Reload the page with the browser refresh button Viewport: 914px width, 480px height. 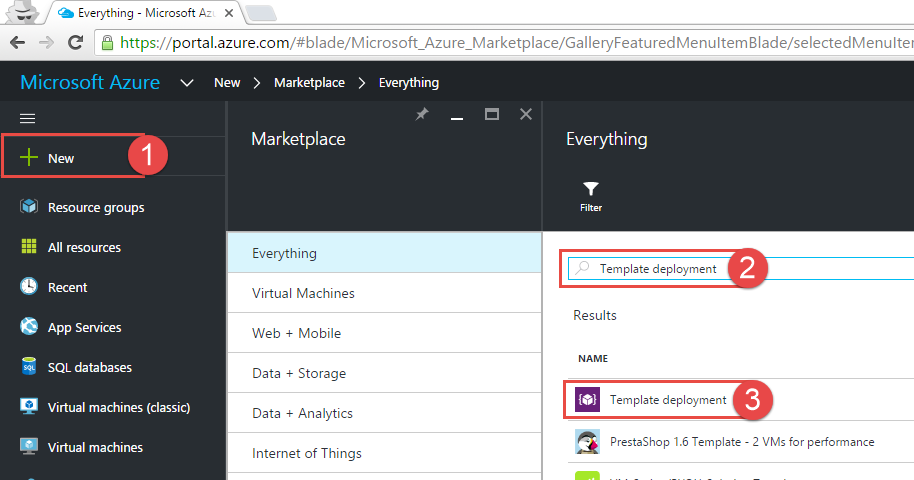coord(75,43)
